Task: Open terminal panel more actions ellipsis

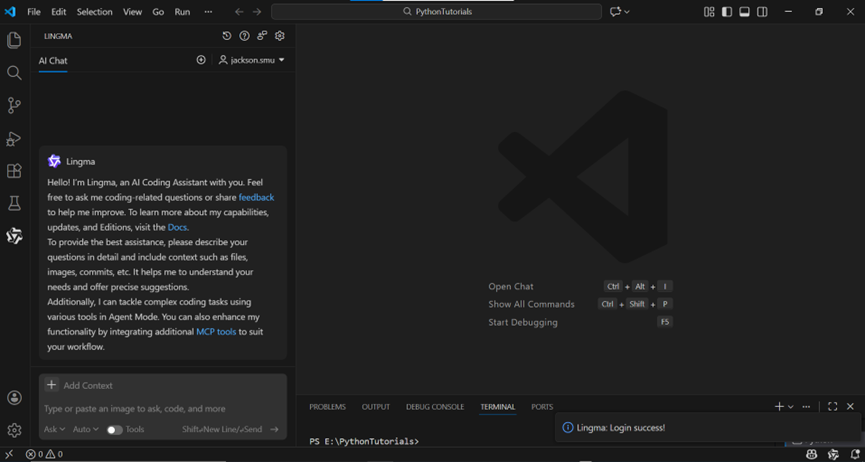Action: (806, 407)
